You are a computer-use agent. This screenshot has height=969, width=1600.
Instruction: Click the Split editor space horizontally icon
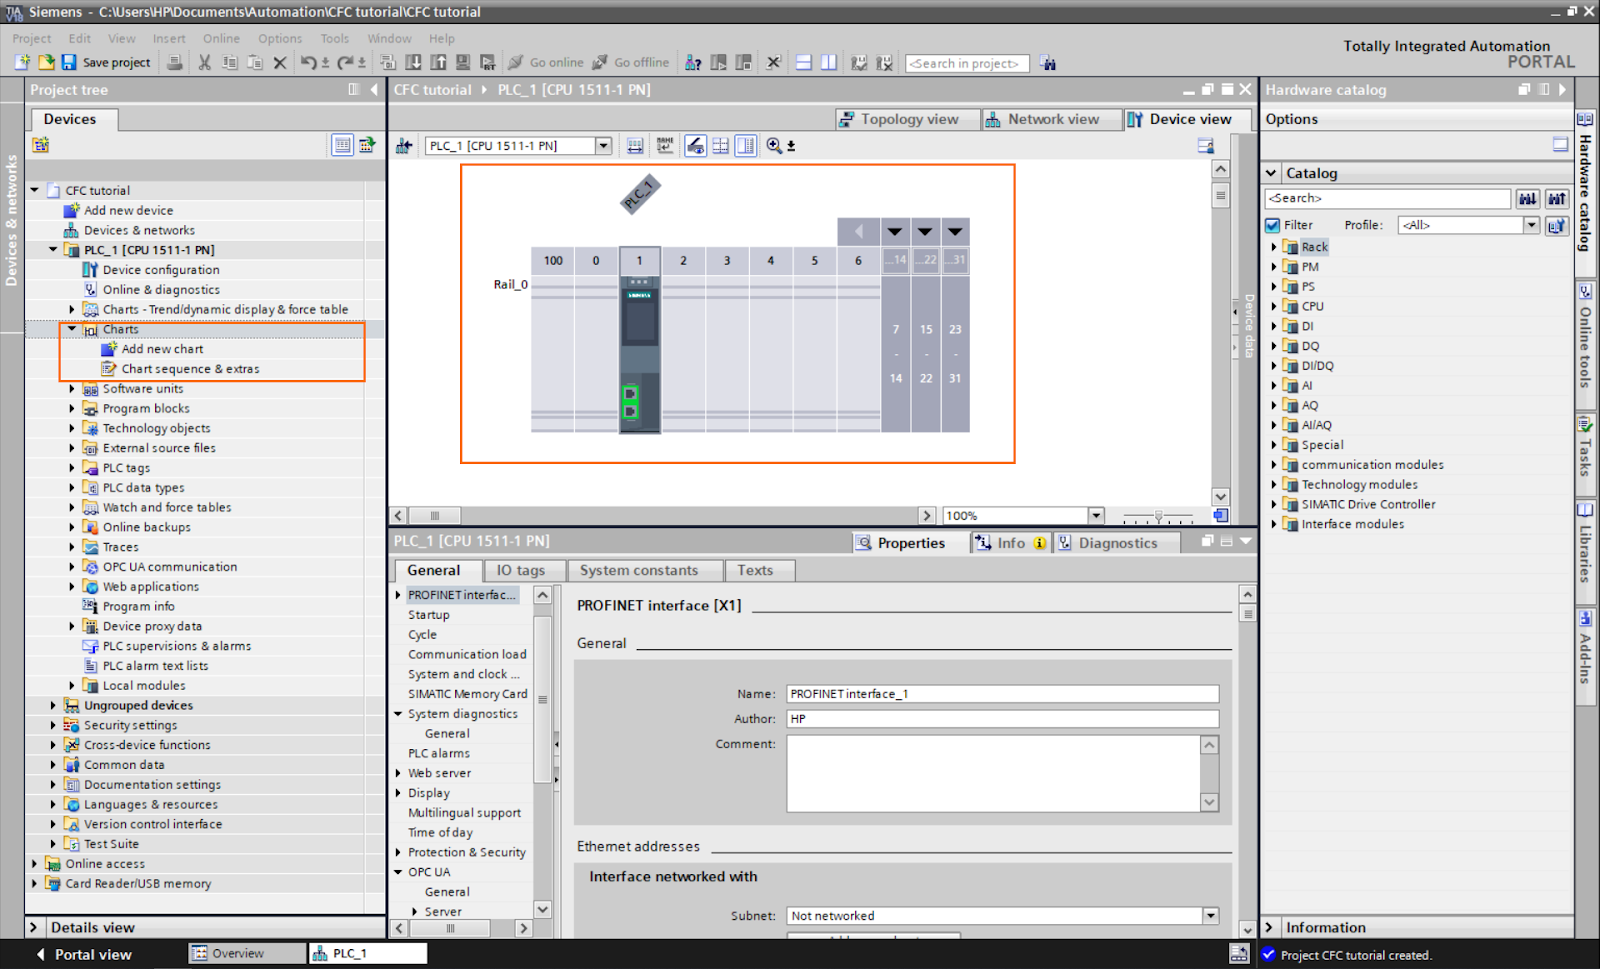[804, 62]
